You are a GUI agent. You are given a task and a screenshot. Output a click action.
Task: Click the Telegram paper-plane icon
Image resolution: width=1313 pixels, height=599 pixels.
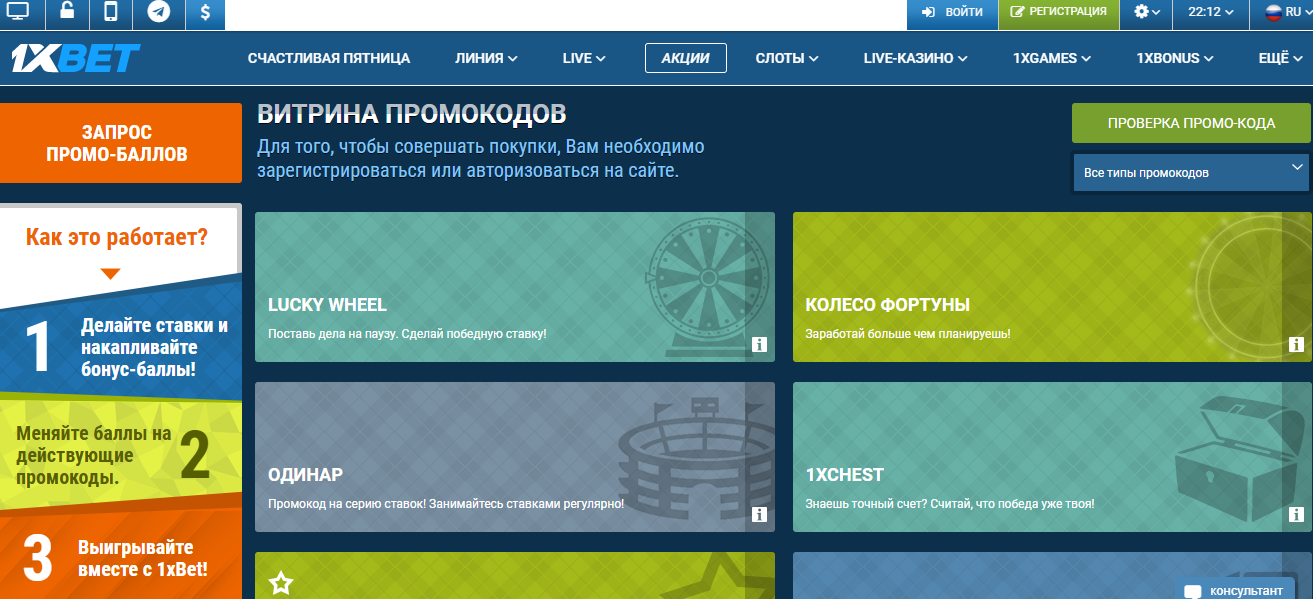click(x=158, y=13)
